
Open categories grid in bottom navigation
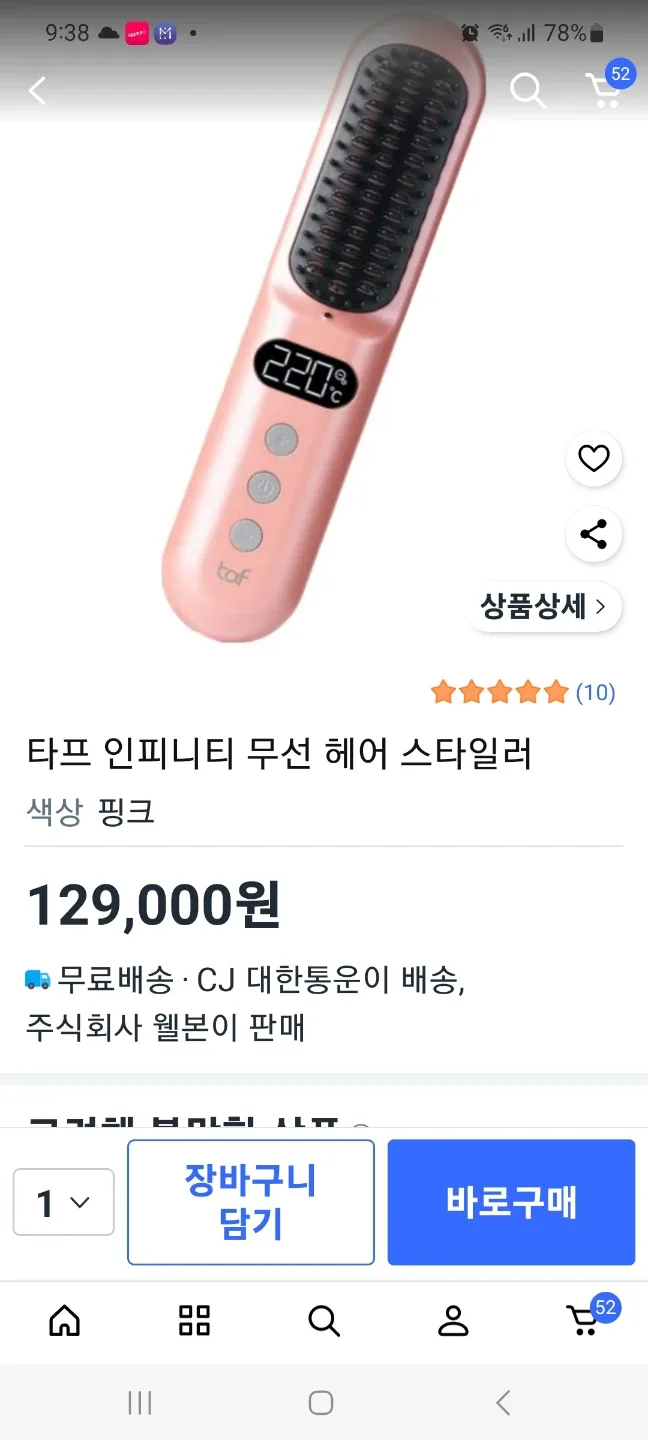pos(194,1321)
